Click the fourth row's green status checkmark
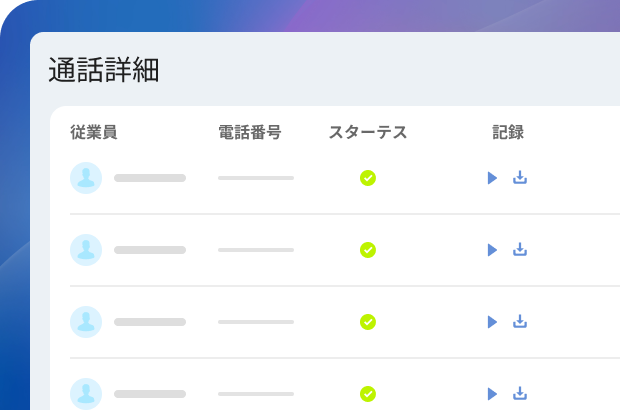This screenshot has width=620, height=410. pyautogui.click(x=368, y=394)
